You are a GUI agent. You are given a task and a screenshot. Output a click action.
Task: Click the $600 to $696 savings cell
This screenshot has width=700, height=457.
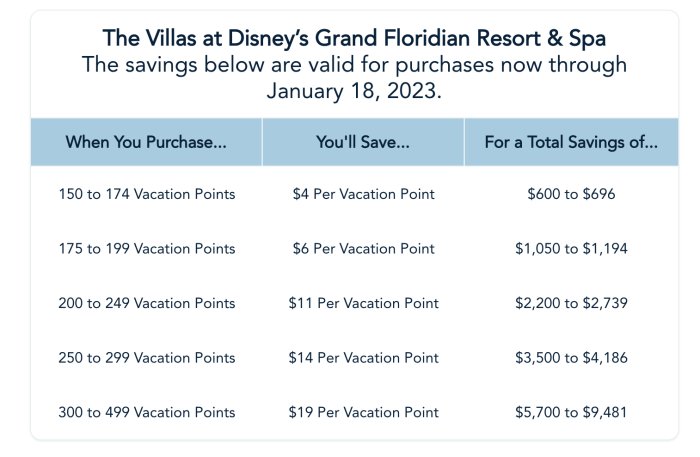571,194
